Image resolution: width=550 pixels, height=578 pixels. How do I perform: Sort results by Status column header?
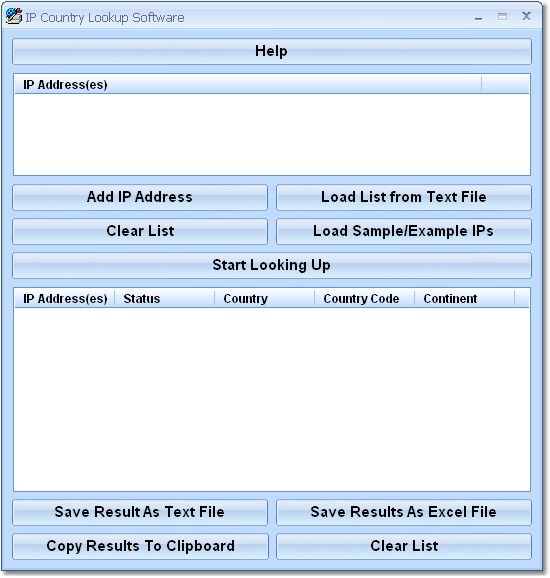164,298
